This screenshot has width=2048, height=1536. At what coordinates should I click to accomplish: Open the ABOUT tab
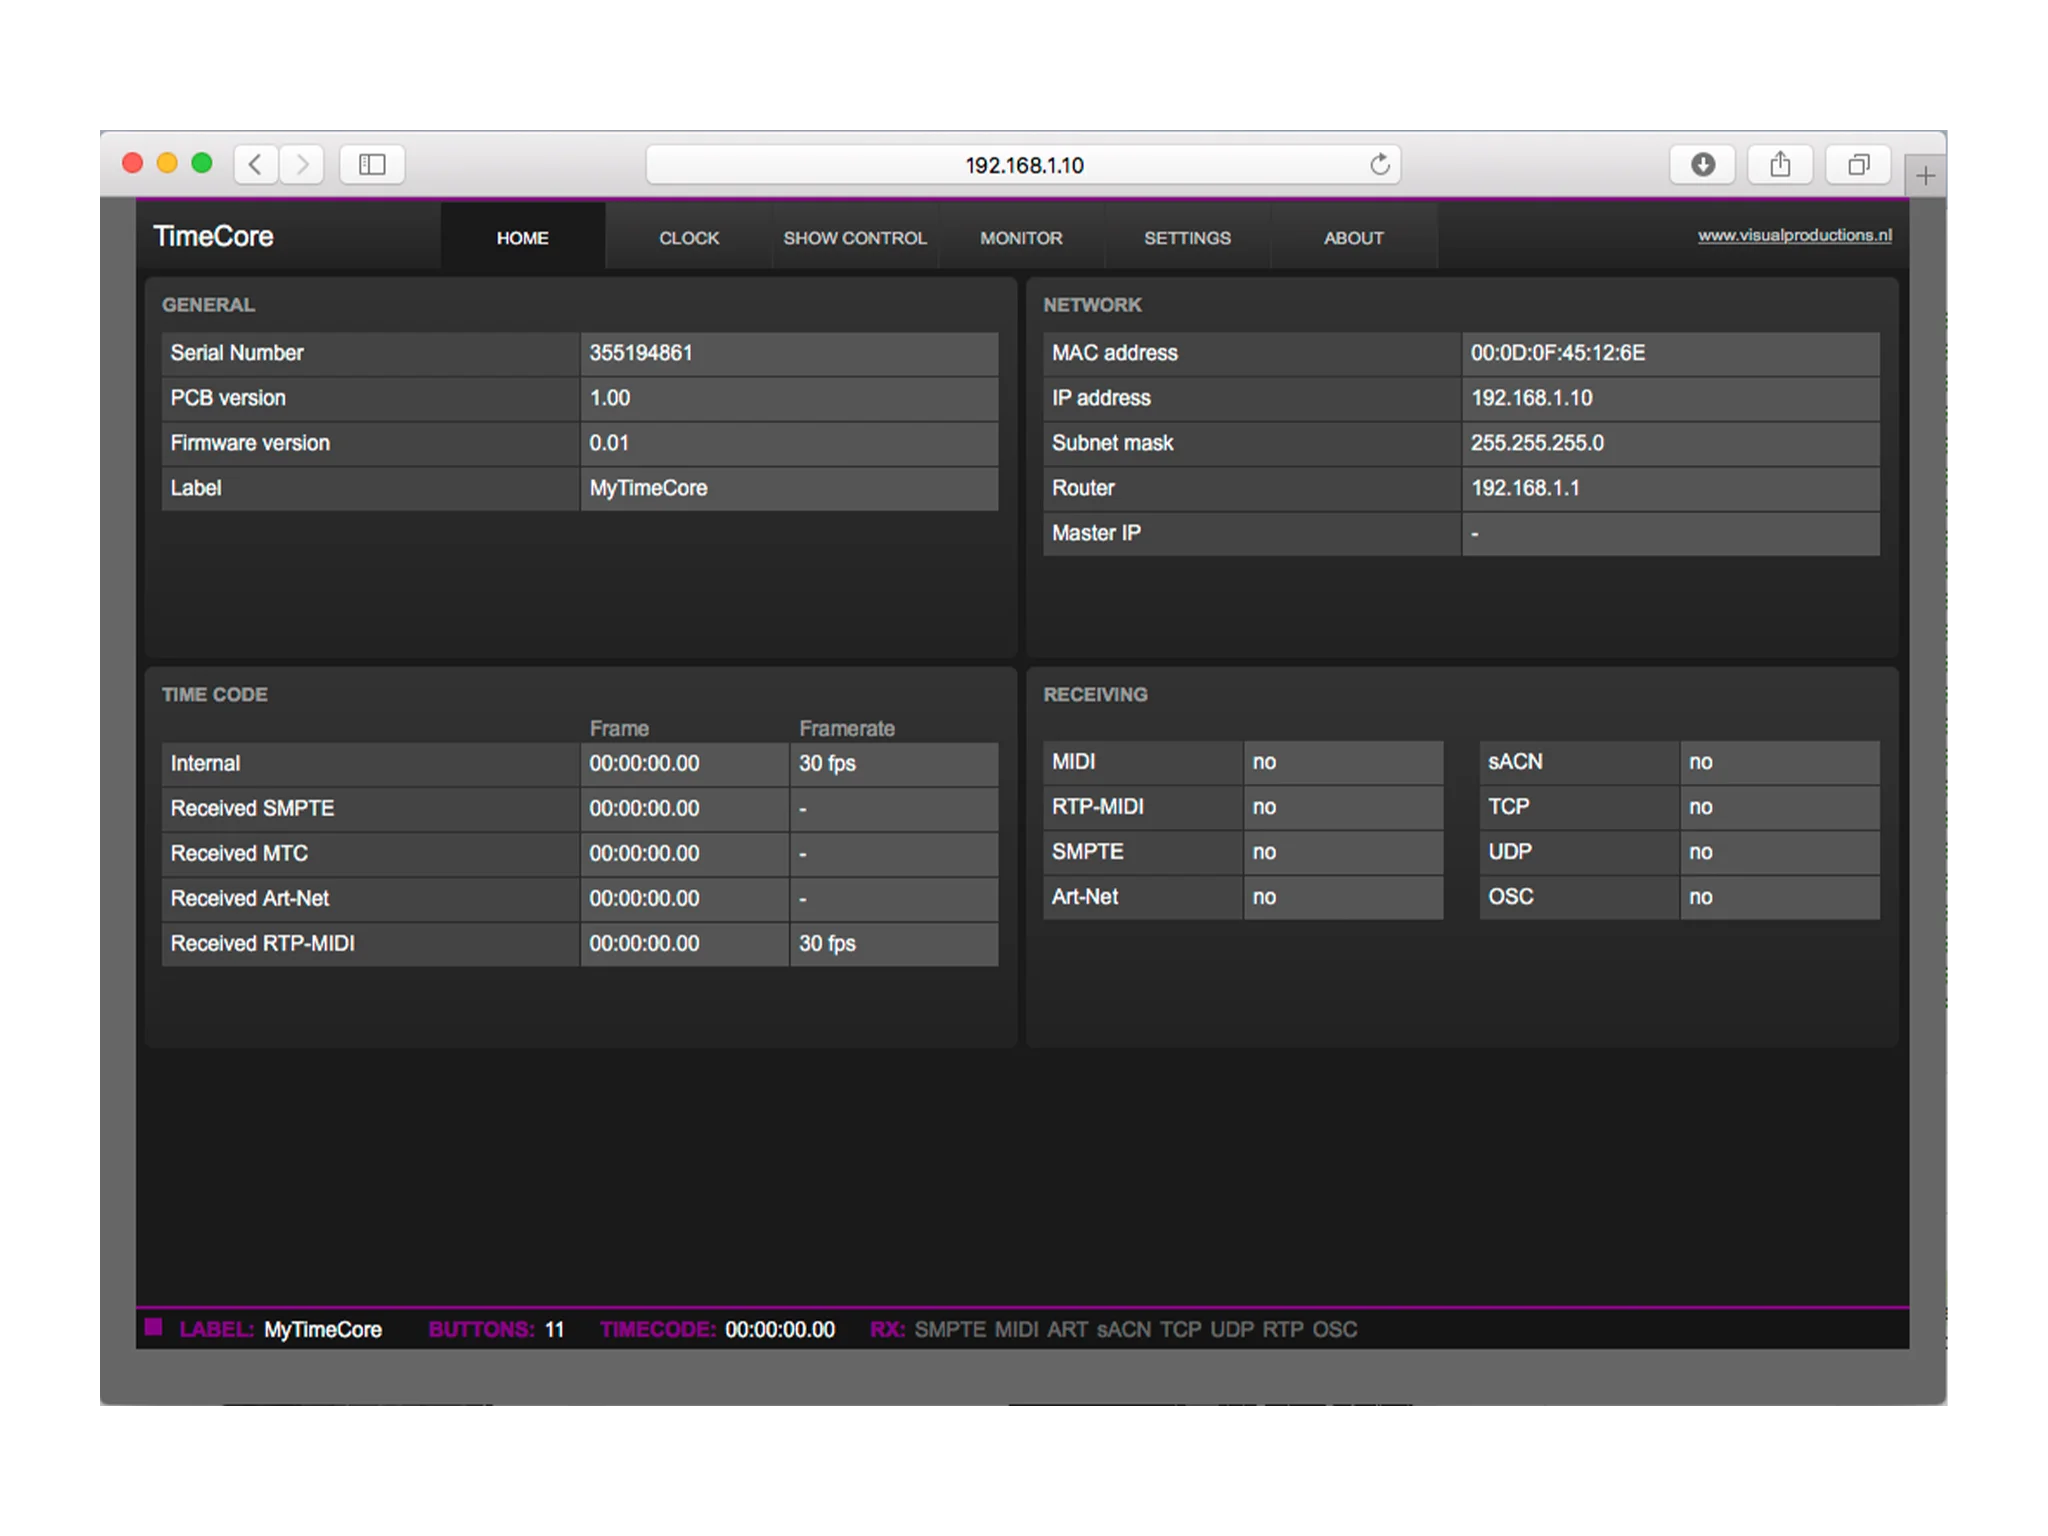tap(1353, 238)
